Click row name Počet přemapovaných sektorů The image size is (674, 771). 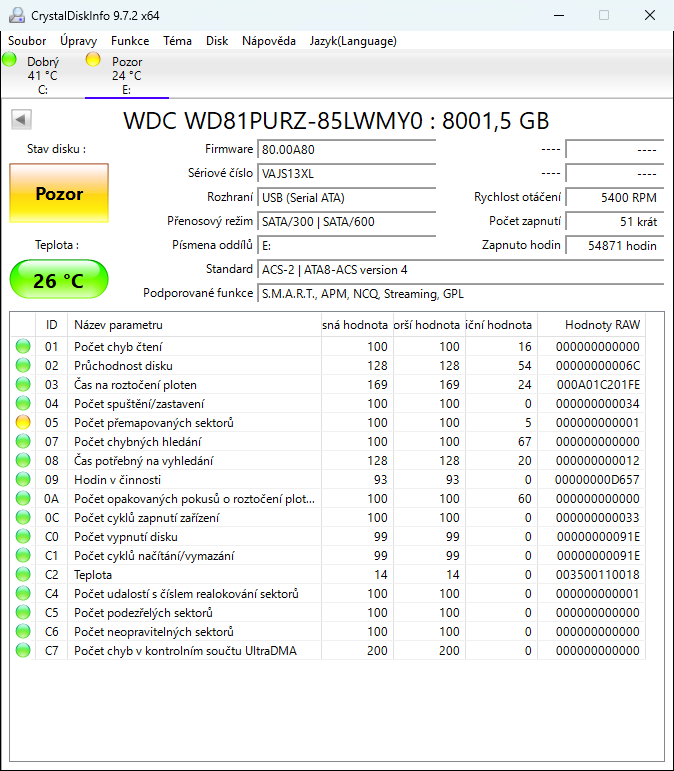(x=154, y=423)
